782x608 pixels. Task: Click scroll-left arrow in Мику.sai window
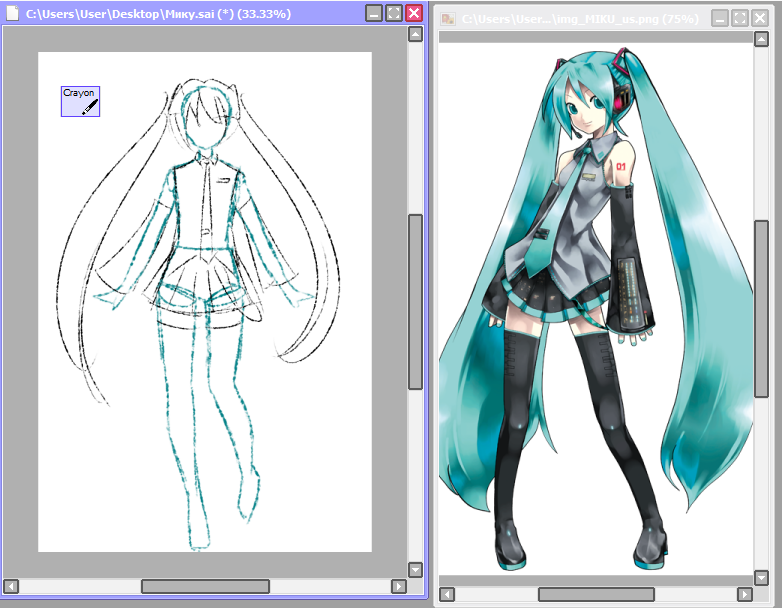point(11,586)
